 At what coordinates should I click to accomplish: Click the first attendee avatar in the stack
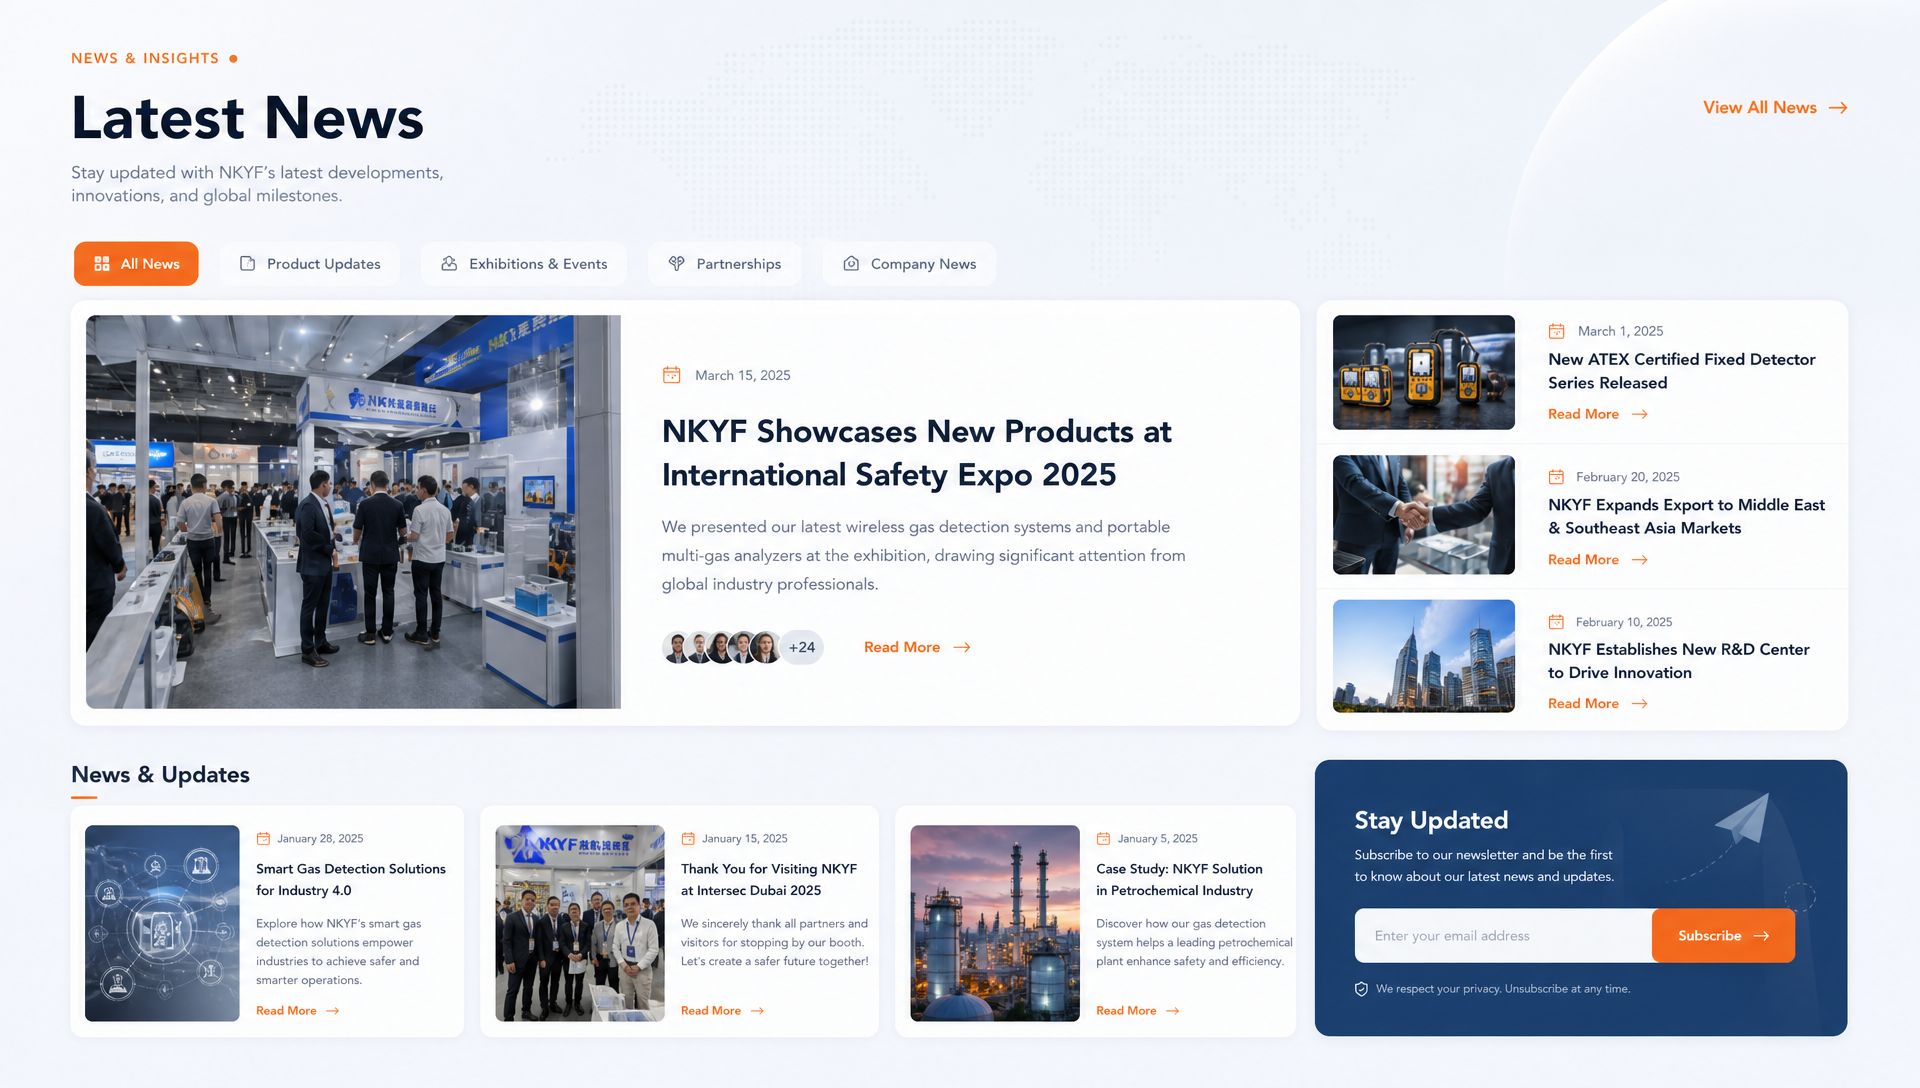(x=677, y=648)
